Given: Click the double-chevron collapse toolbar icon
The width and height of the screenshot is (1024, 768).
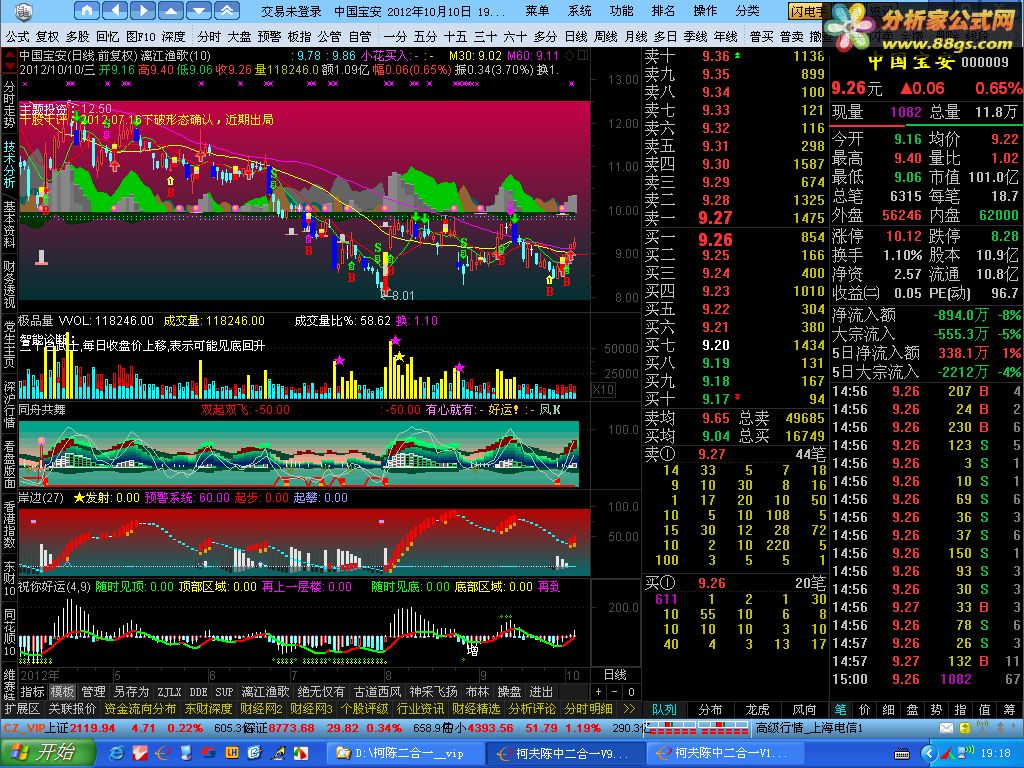Looking at the screenshot, I should click(x=227, y=10).
